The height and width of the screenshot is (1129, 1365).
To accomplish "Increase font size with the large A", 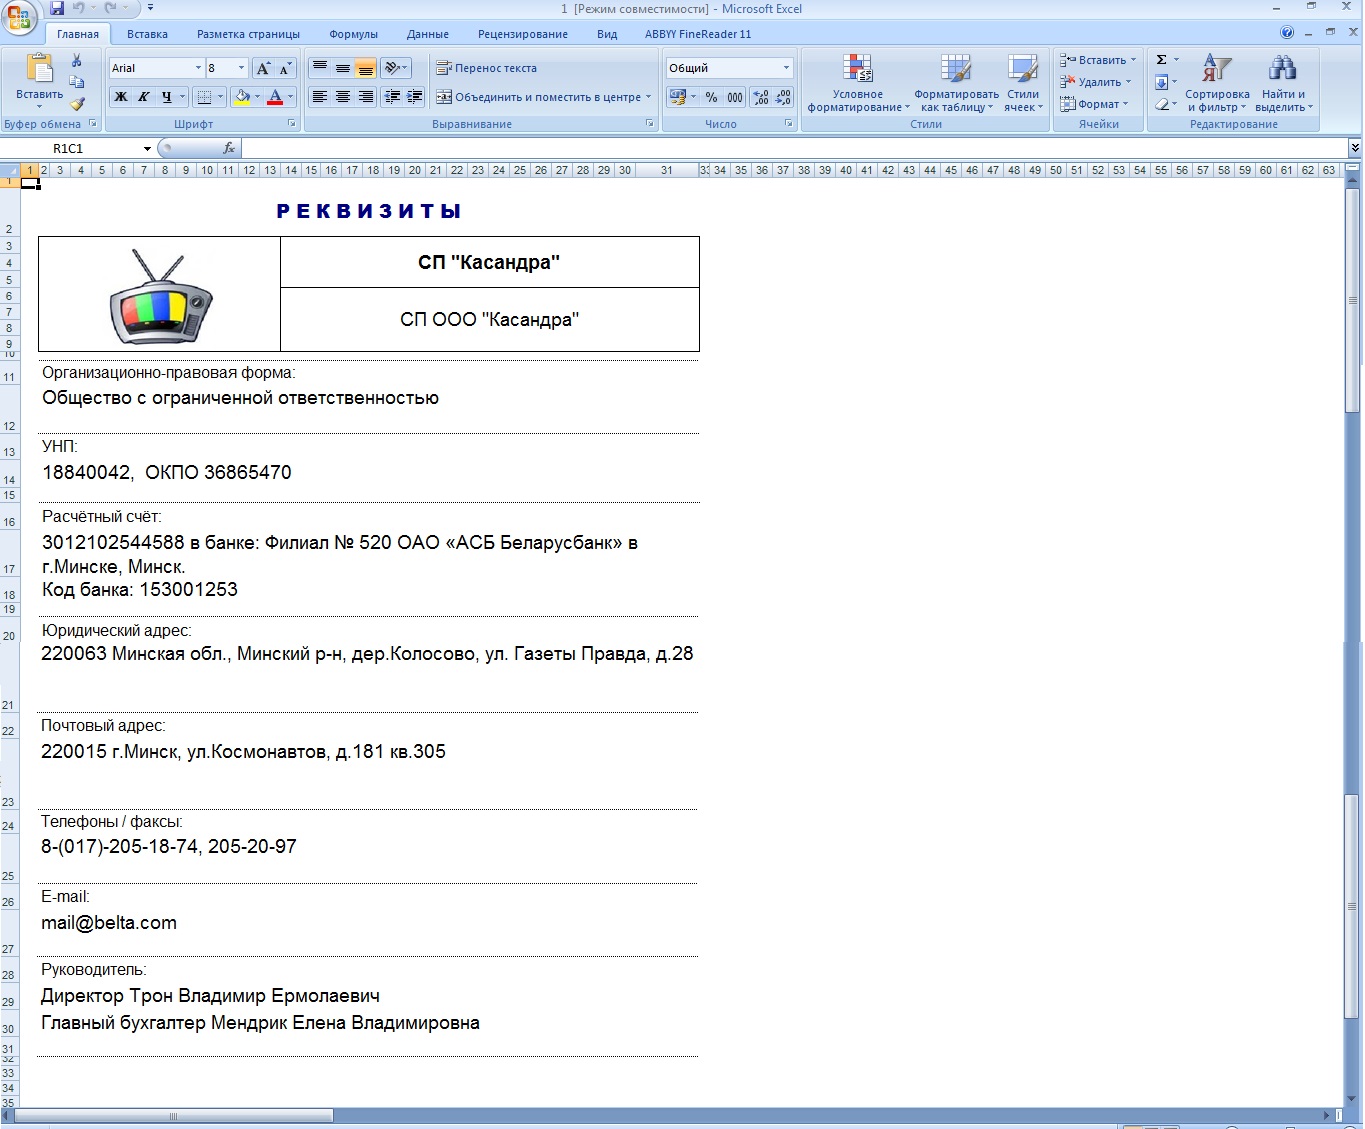I will point(263,68).
